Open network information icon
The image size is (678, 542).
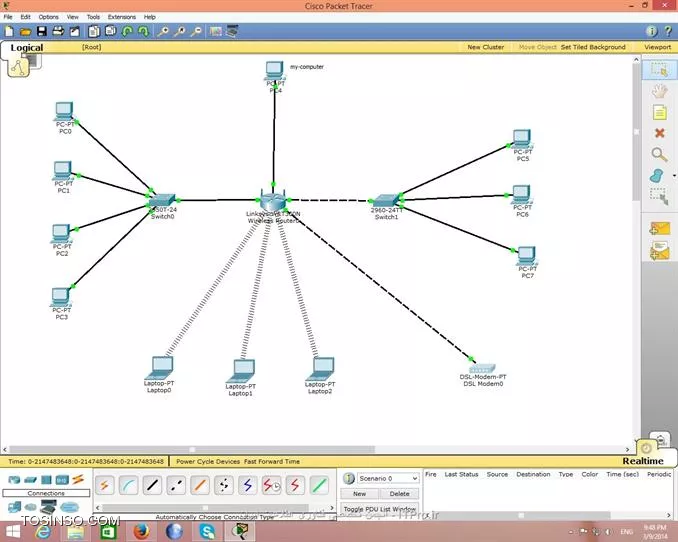pos(652,31)
